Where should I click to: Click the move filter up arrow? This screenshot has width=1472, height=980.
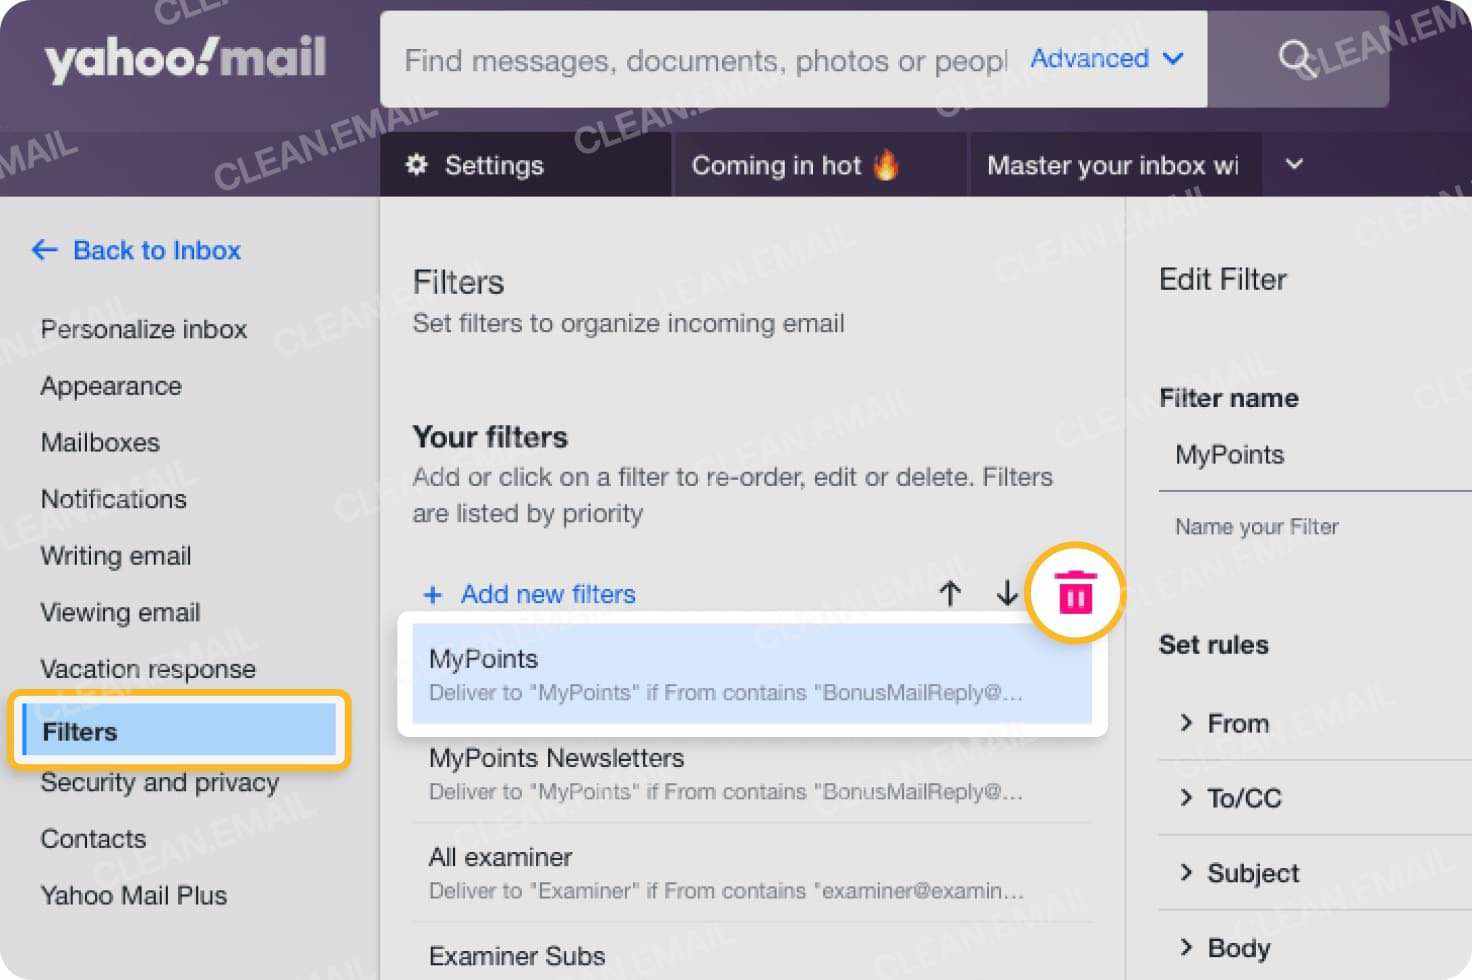tap(950, 593)
